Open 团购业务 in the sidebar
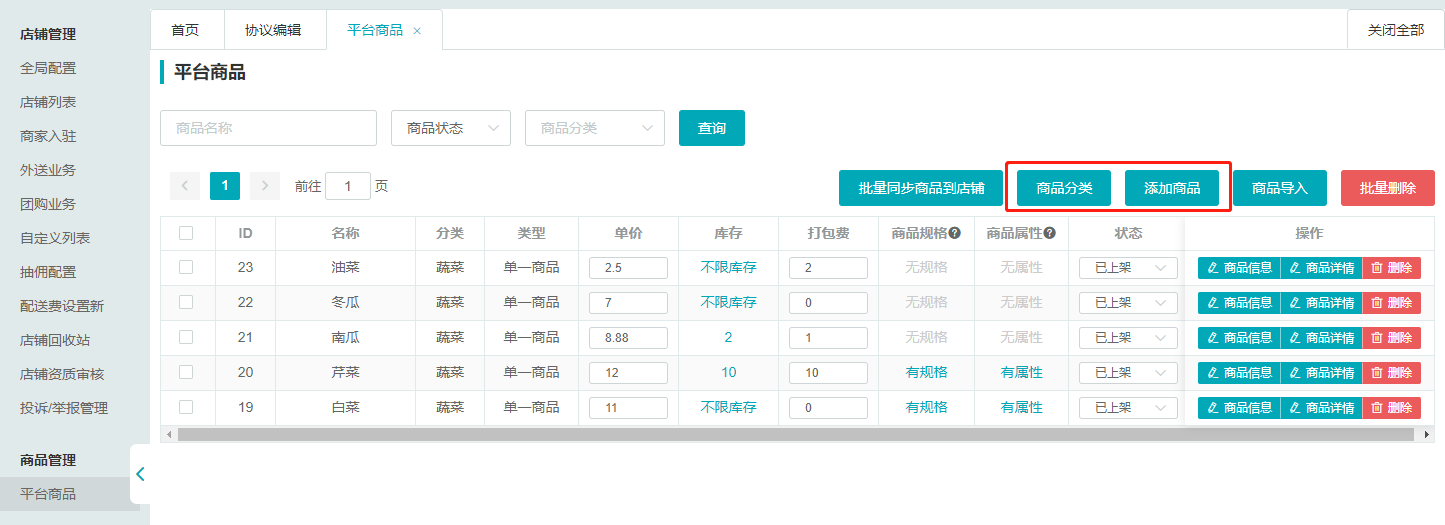This screenshot has height=525, width=1445. pos(48,204)
